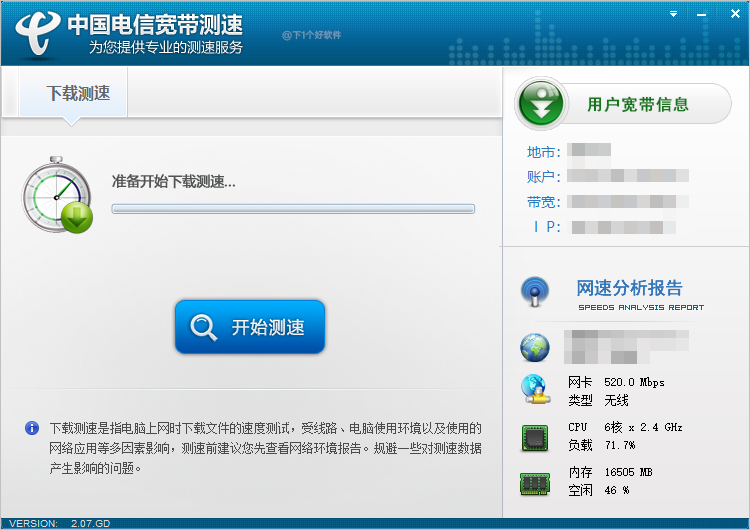Image resolution: width=750 pixels, height=530 pixels.
Task: Click the China Telecom logo icon
Action: [x=37, y=33]
